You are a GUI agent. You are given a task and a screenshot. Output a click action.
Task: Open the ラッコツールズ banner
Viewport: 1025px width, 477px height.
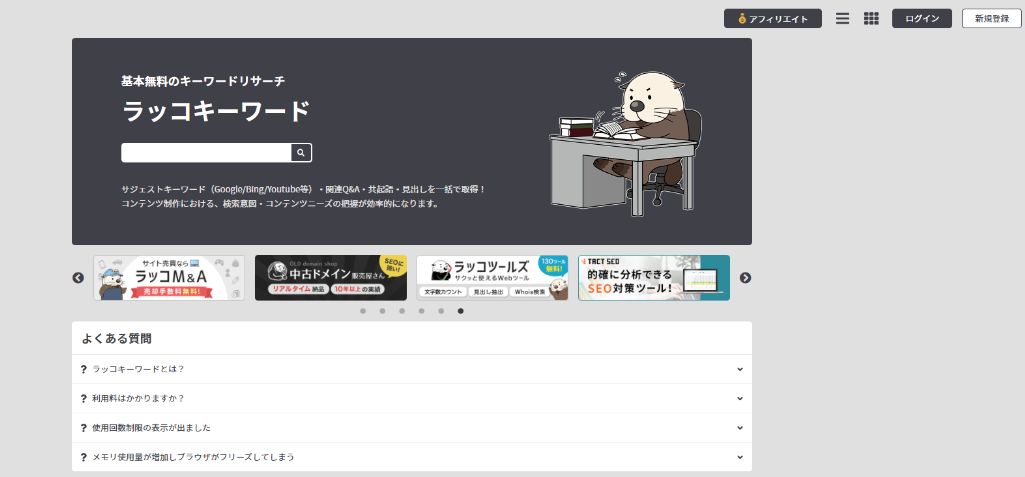click(x=492, y=278)
